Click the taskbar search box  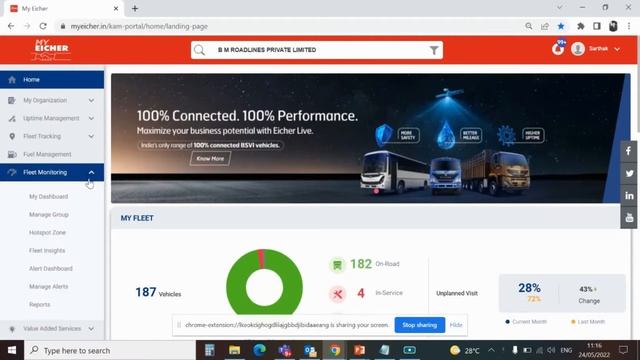pos(110,350)
